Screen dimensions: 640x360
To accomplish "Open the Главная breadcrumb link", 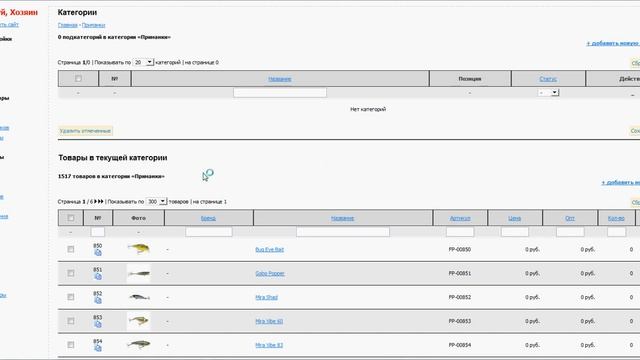I will [x=67, y=25].
